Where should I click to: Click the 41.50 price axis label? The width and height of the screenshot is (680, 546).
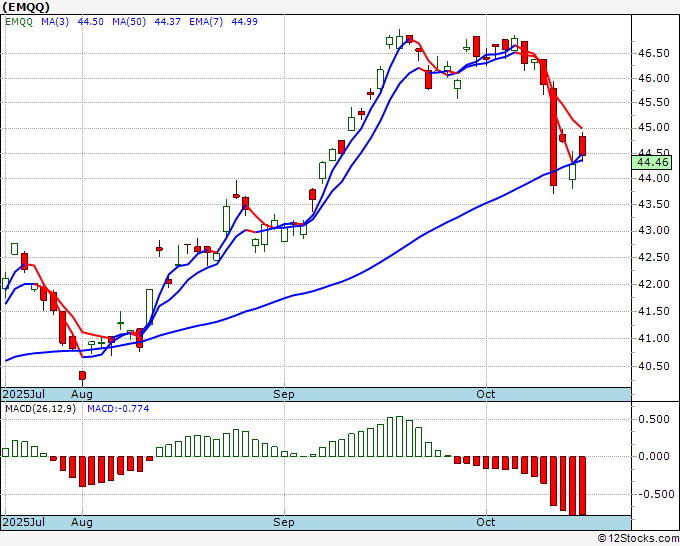(654, 311)
